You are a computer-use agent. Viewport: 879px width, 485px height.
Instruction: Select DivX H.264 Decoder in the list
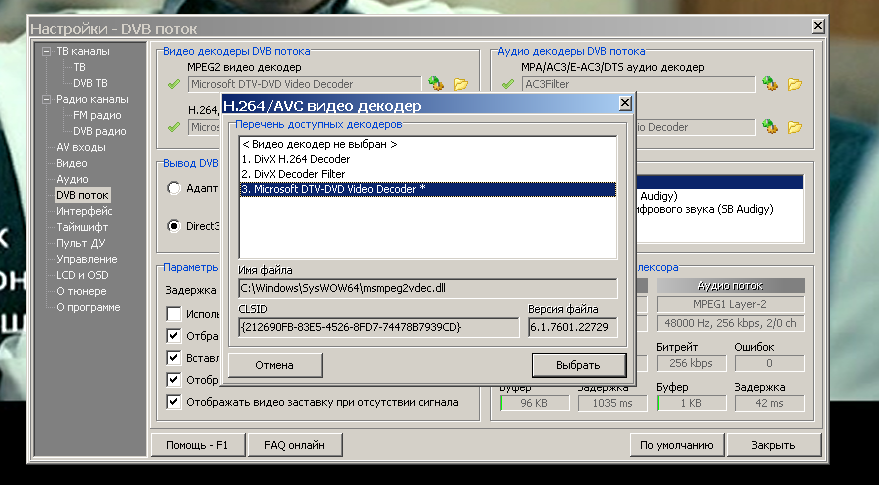tap(295, 159)
